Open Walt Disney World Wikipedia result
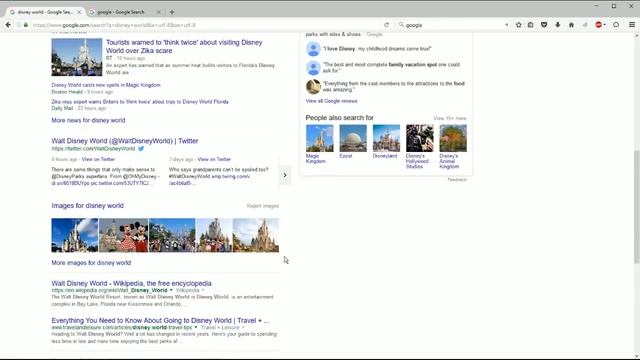640x360 pixels. pos(131,283)
